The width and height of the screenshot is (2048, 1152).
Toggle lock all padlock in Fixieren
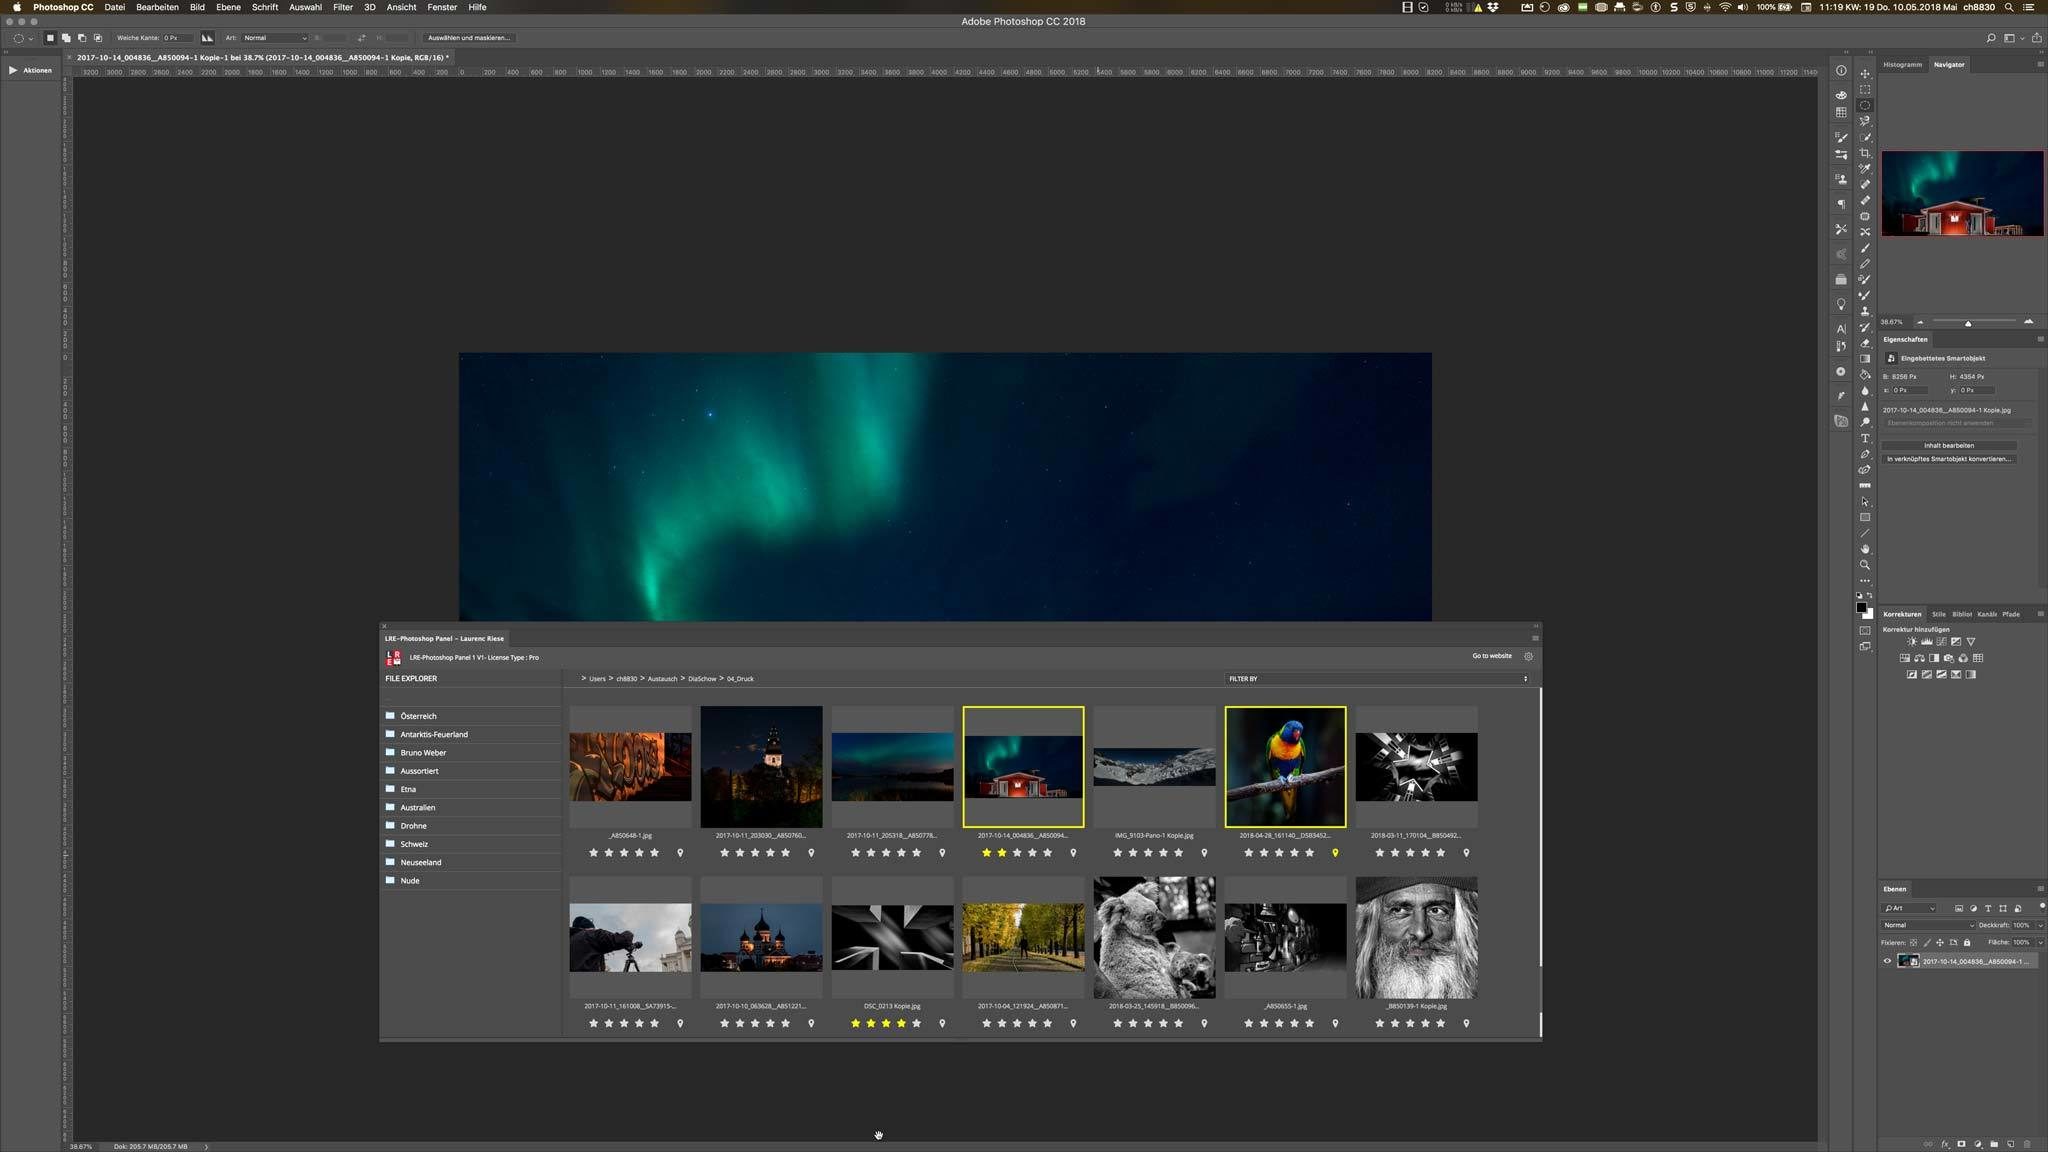[x=1967, y=943]
